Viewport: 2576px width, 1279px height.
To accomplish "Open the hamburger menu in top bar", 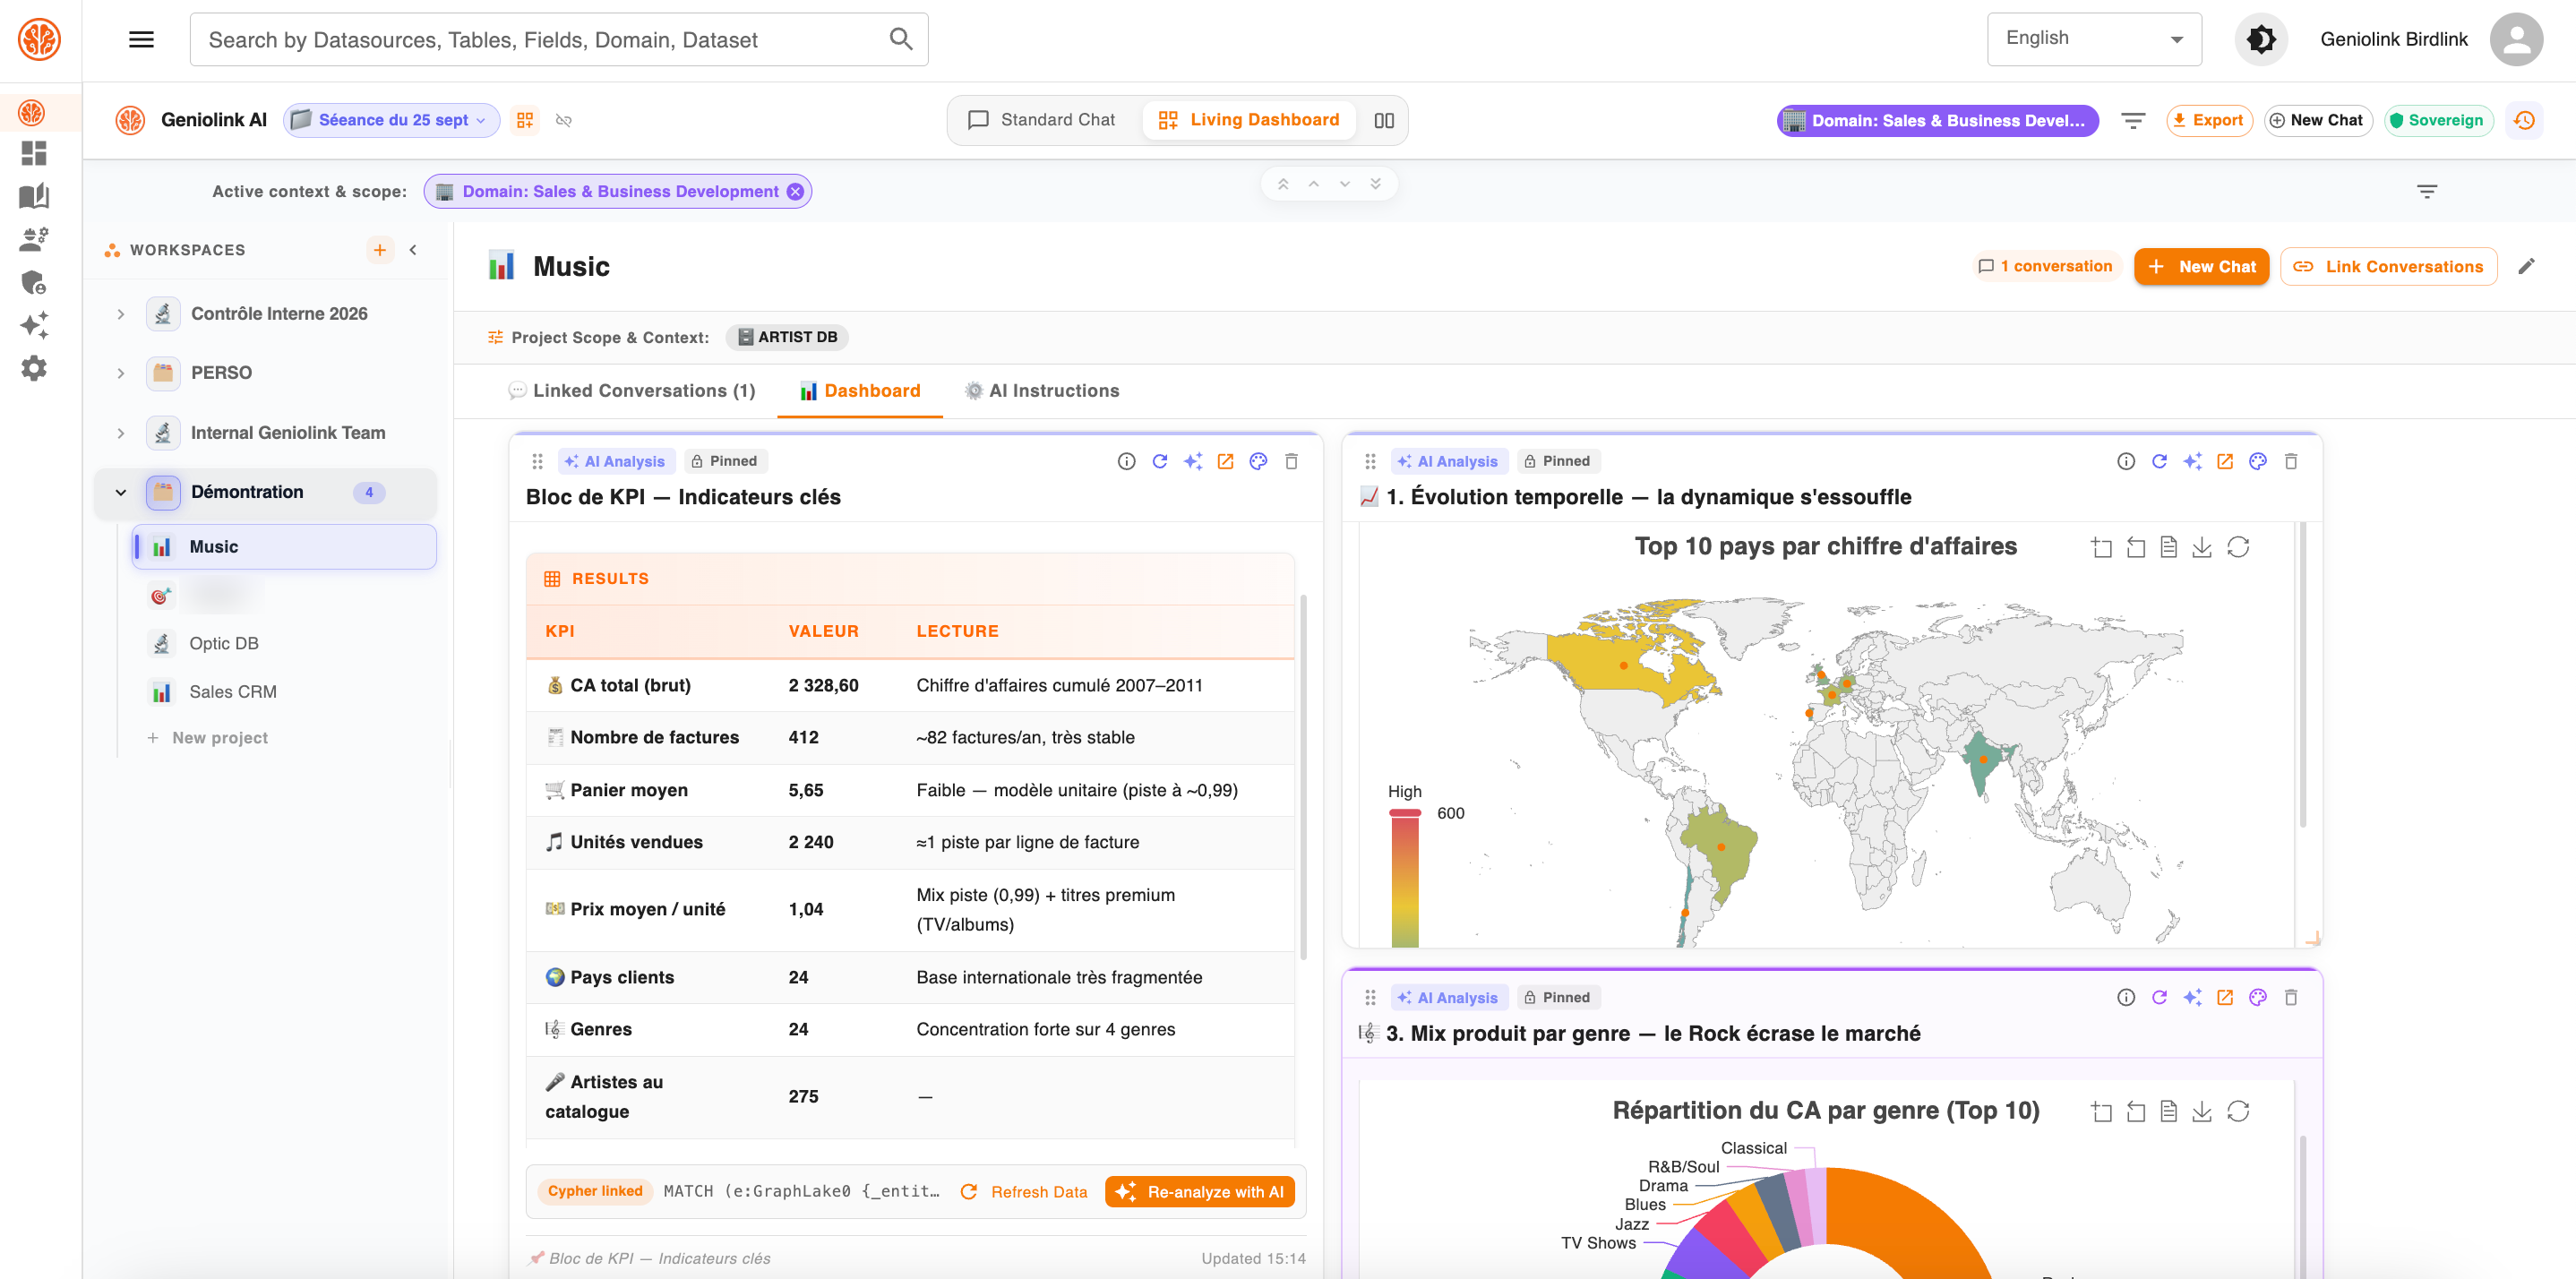I will click(141, 39).
